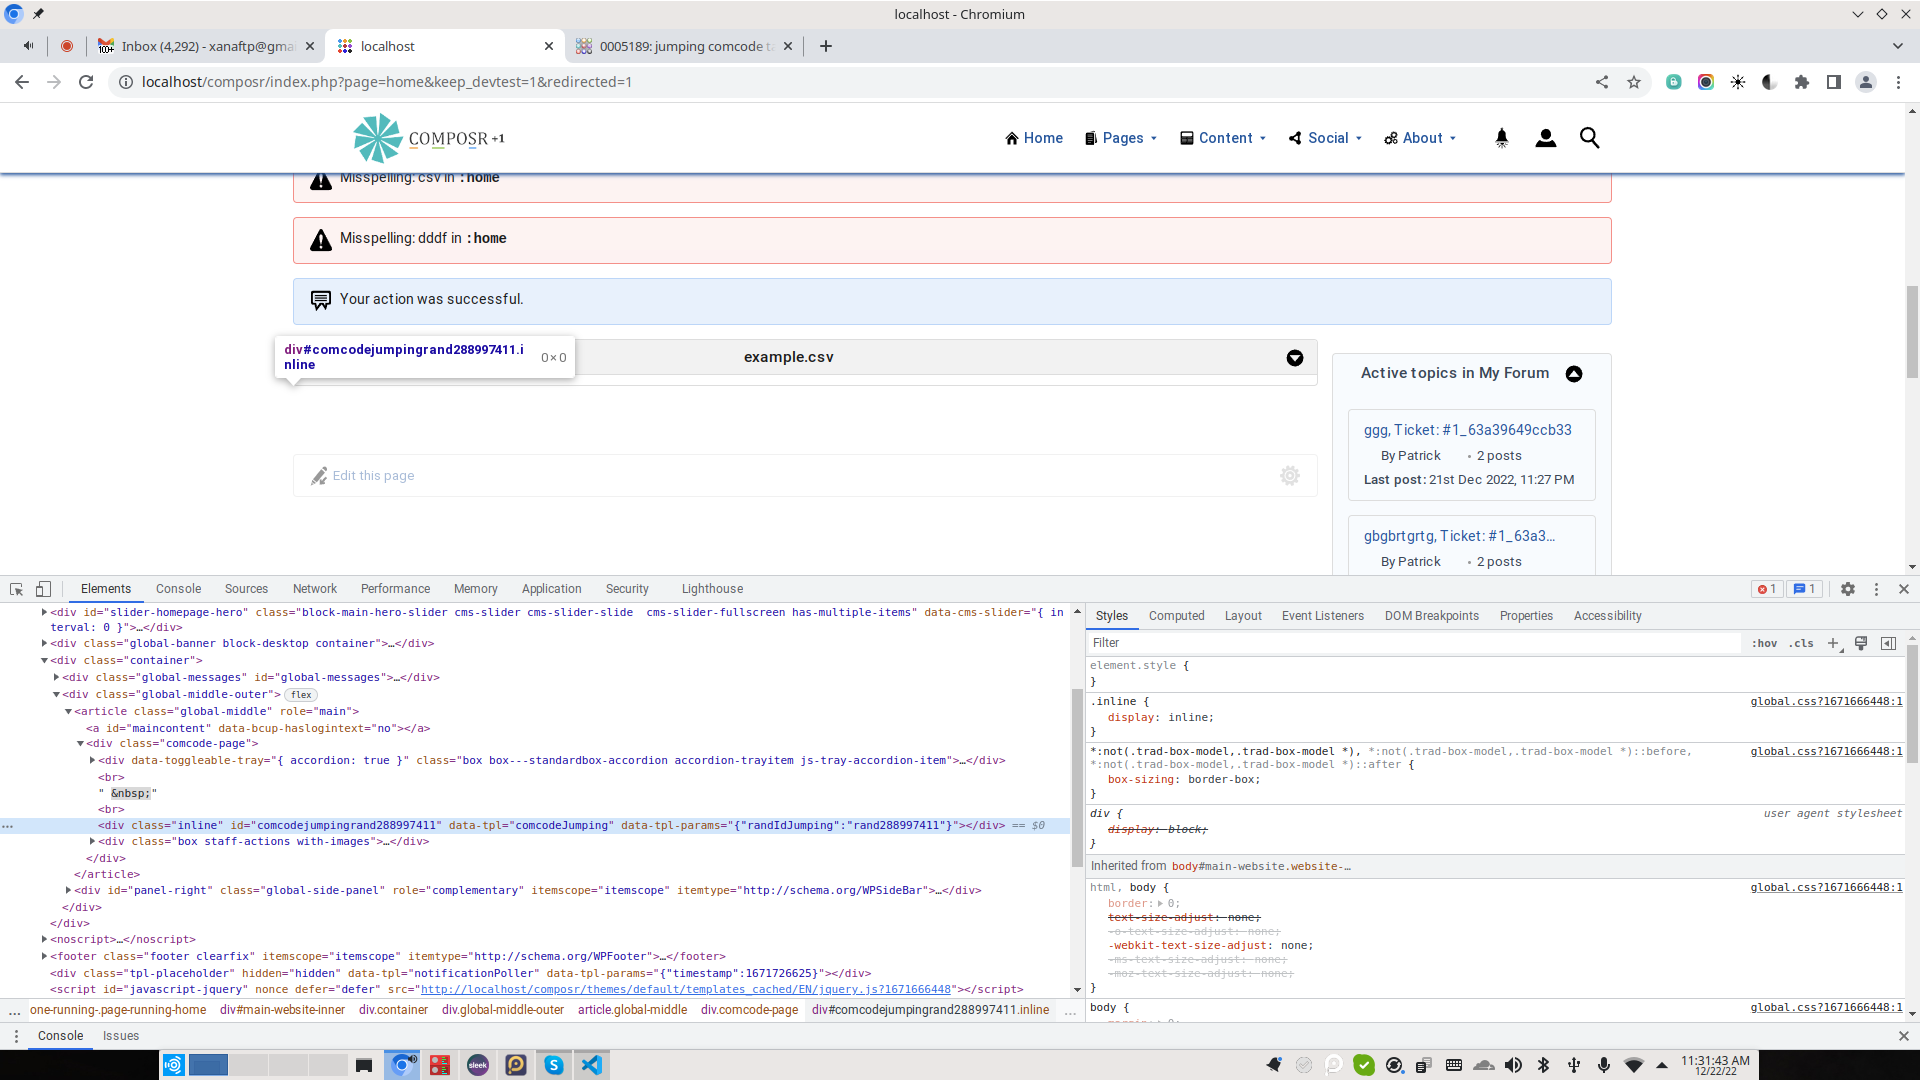Viewport: 1920px width, 1080px height.
Task: Open the Computed styles tab
Action: pos(1176,616)
